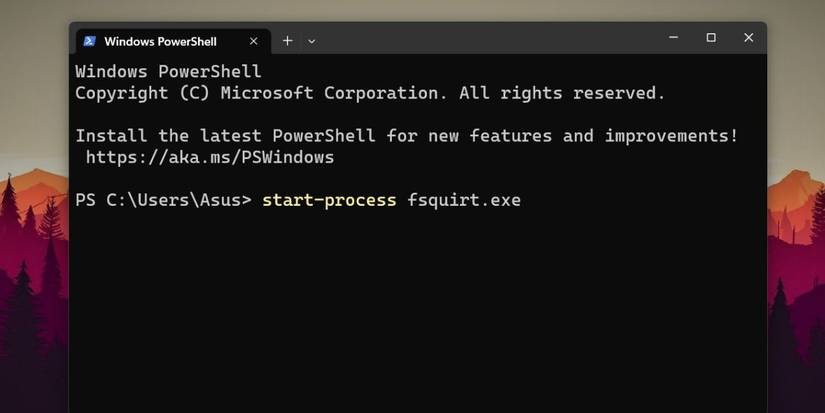Click the start-process command text
Viewport: 825px width, 413px height.
(328, 200)
